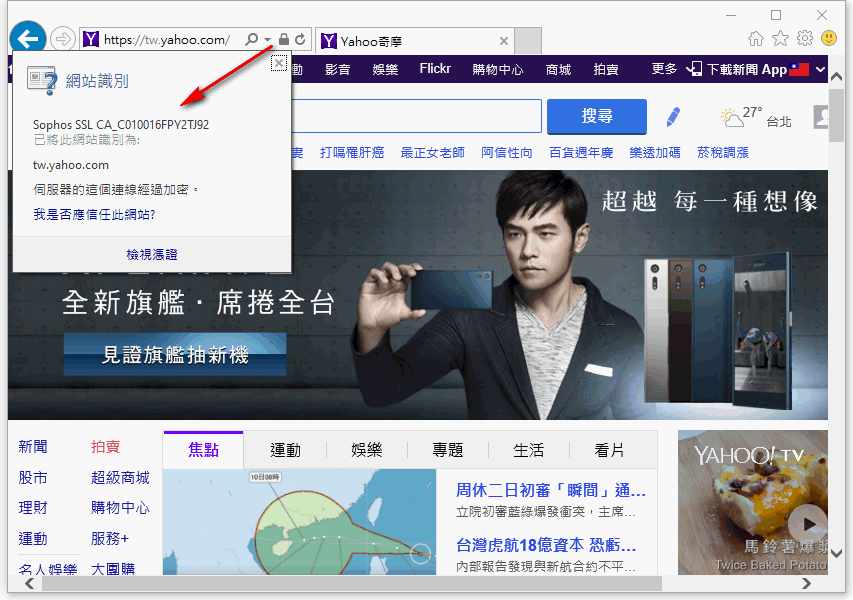The image size is (853, 600).
Task: Open the browser Home icon
Action: click(755, 38)
